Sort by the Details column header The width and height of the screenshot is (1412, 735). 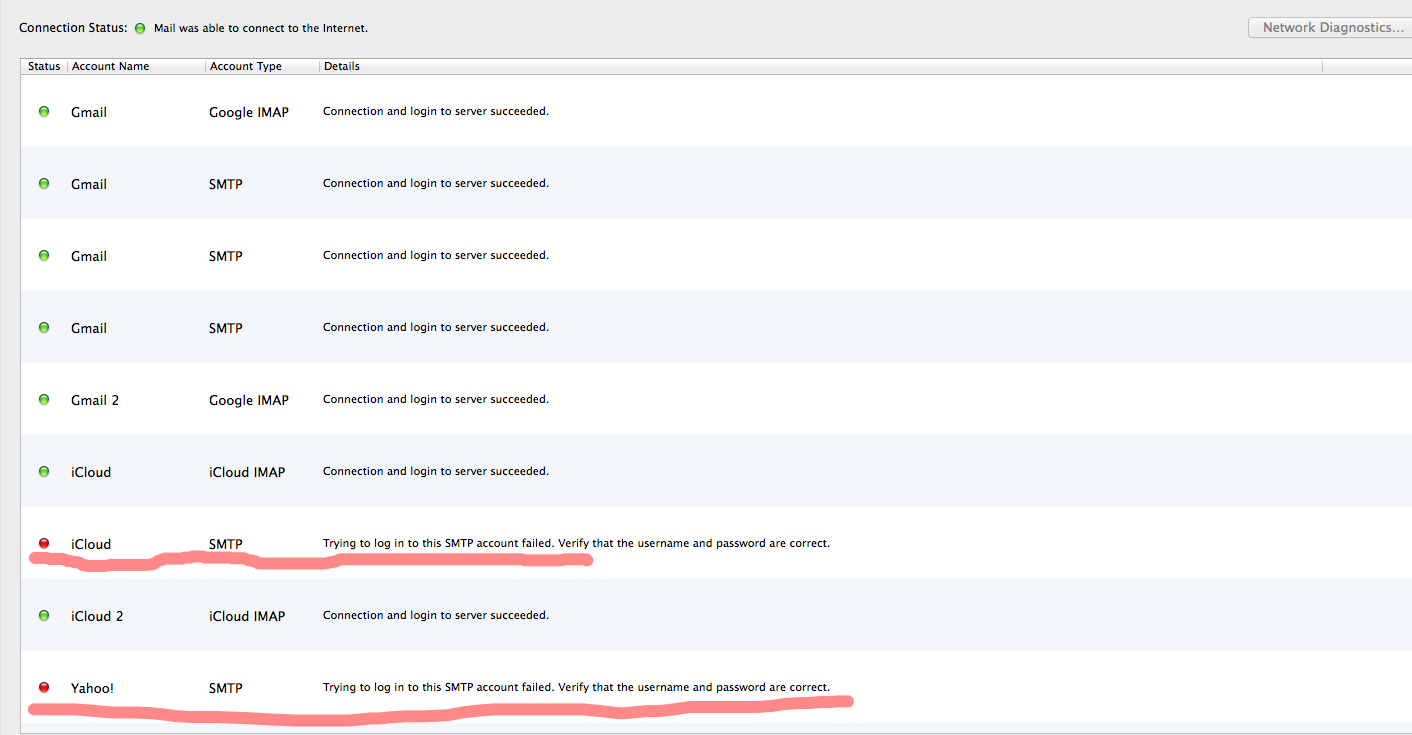tap(821, 66)
